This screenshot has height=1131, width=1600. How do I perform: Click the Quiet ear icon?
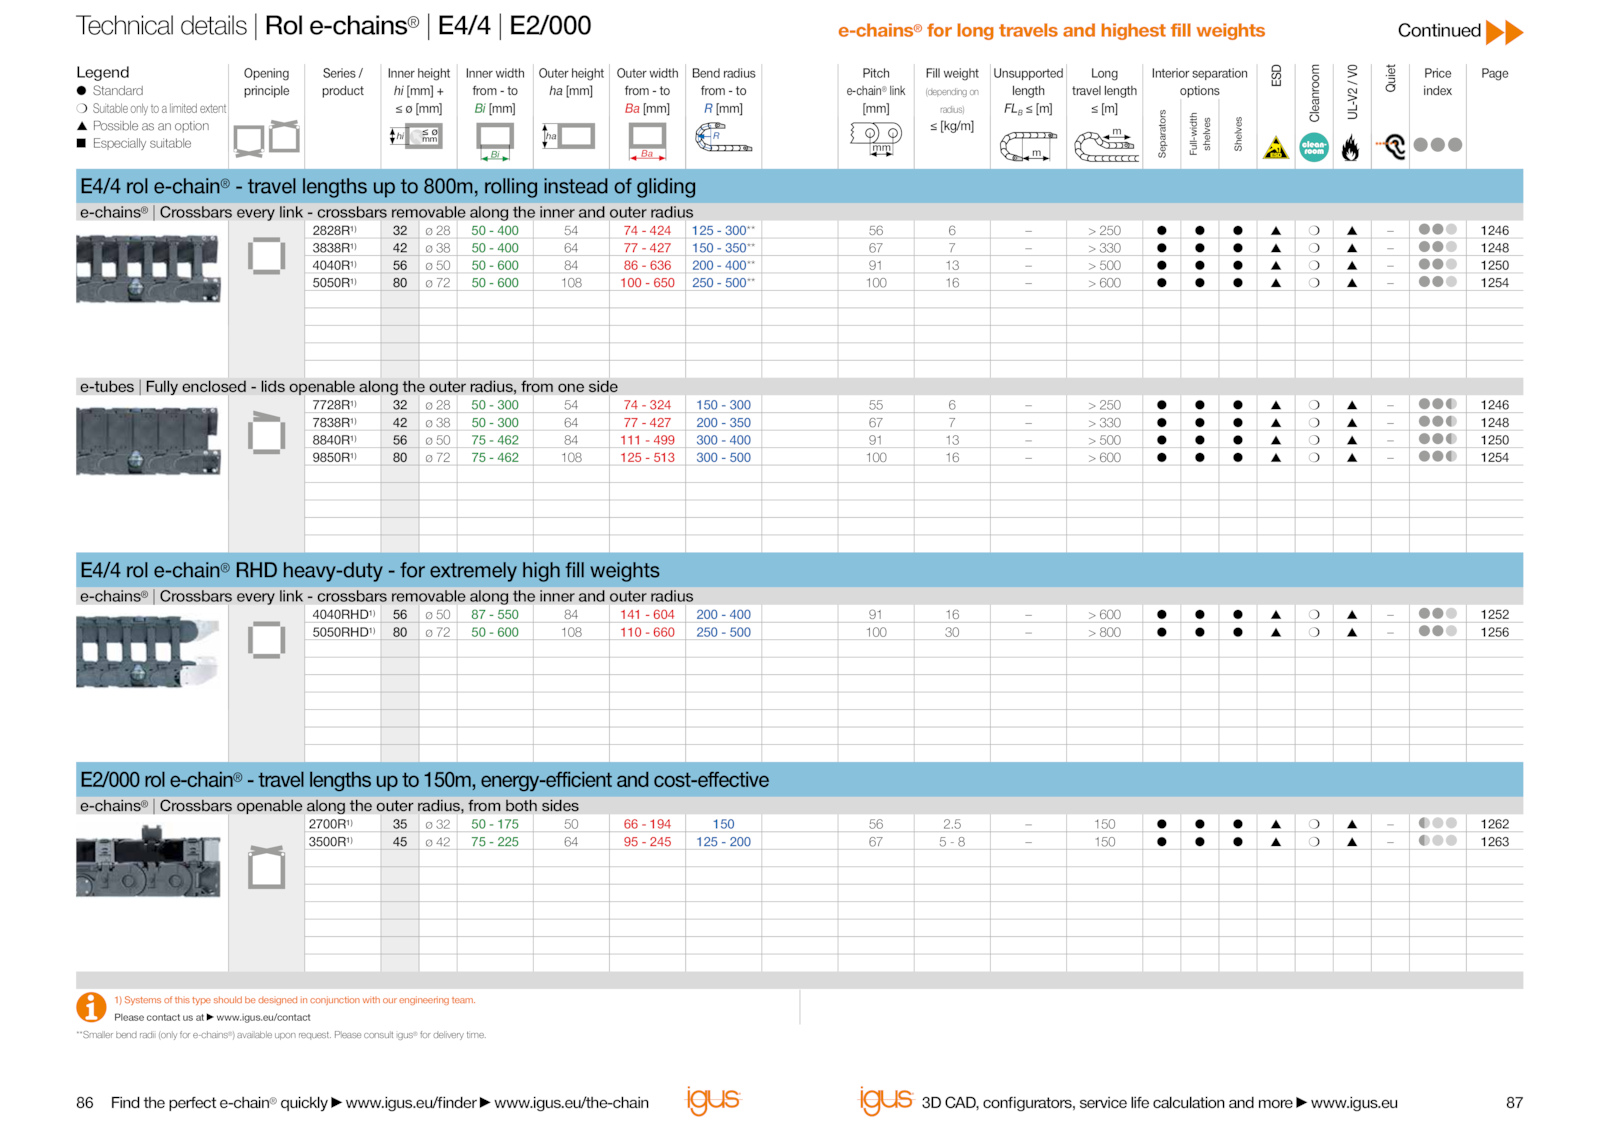(1391, 147)
